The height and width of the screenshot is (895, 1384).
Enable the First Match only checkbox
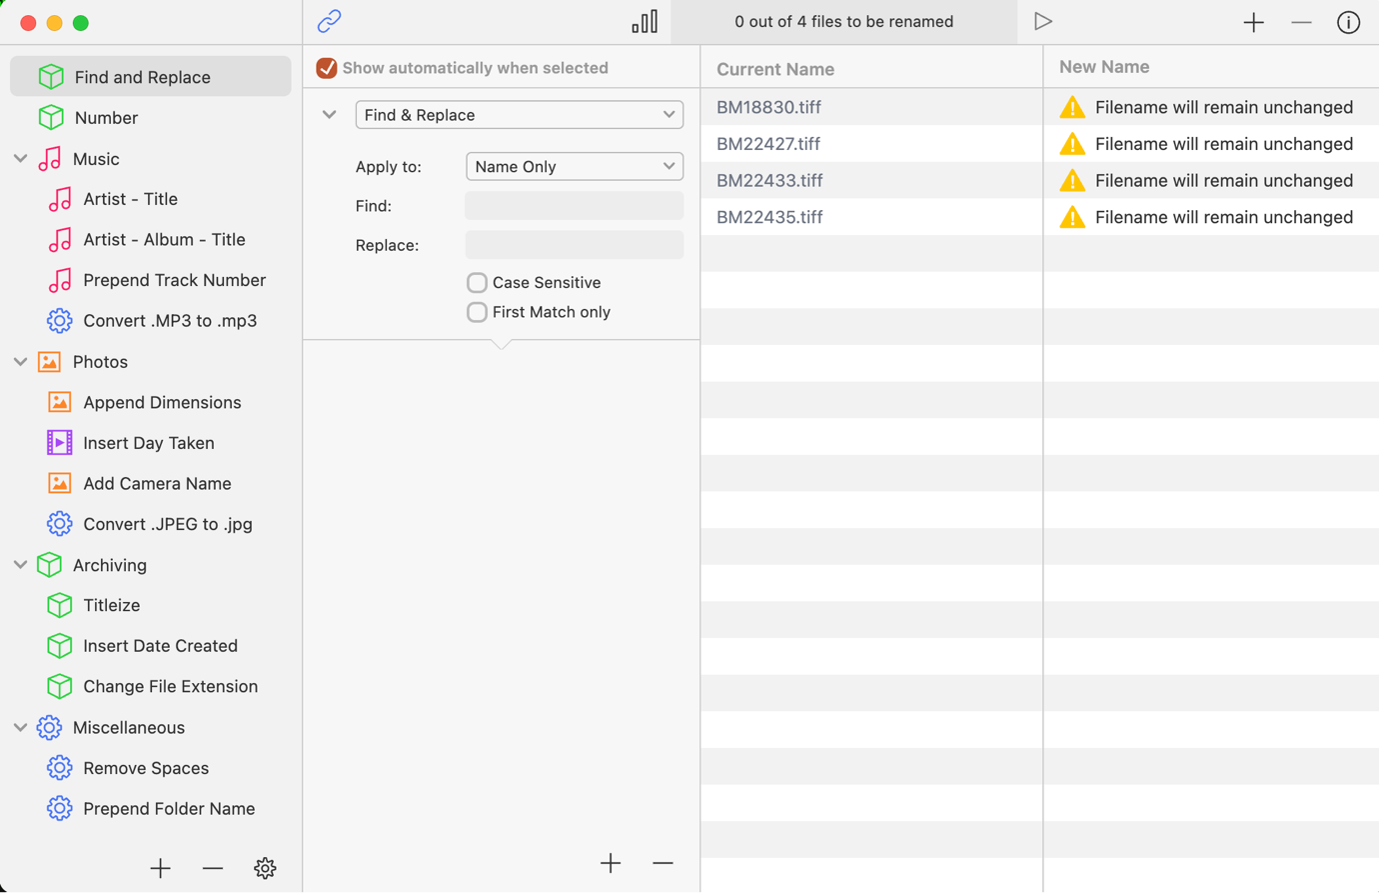pyautogui.click(x=477, y=312)
